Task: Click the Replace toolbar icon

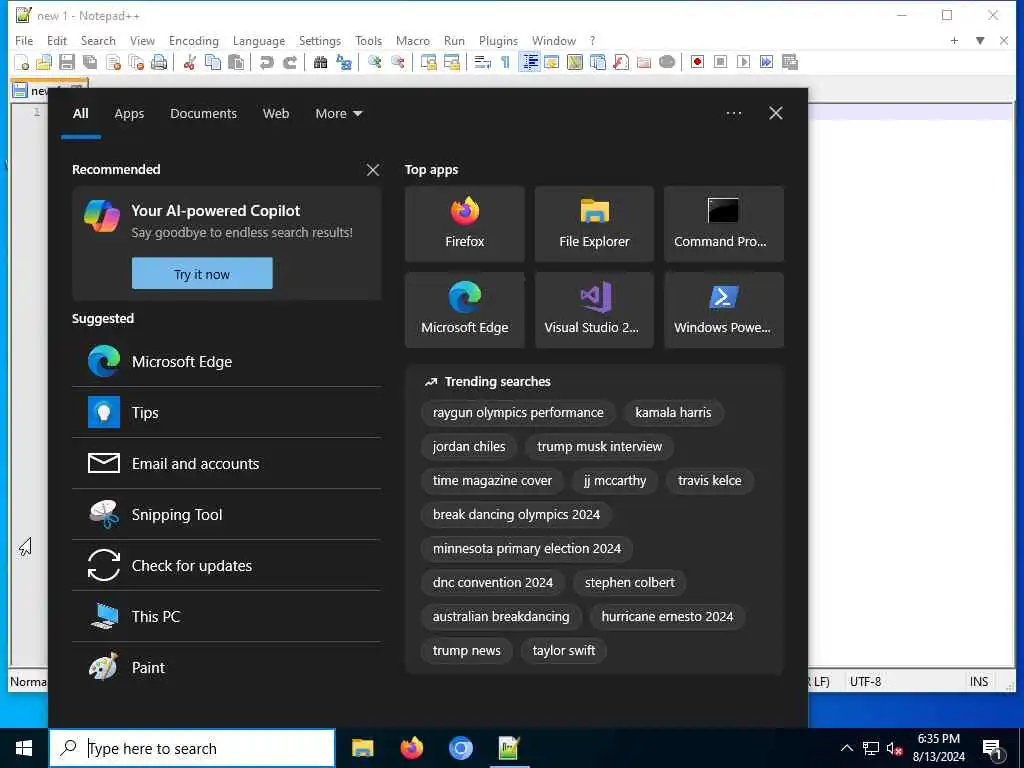Action: 344,62
